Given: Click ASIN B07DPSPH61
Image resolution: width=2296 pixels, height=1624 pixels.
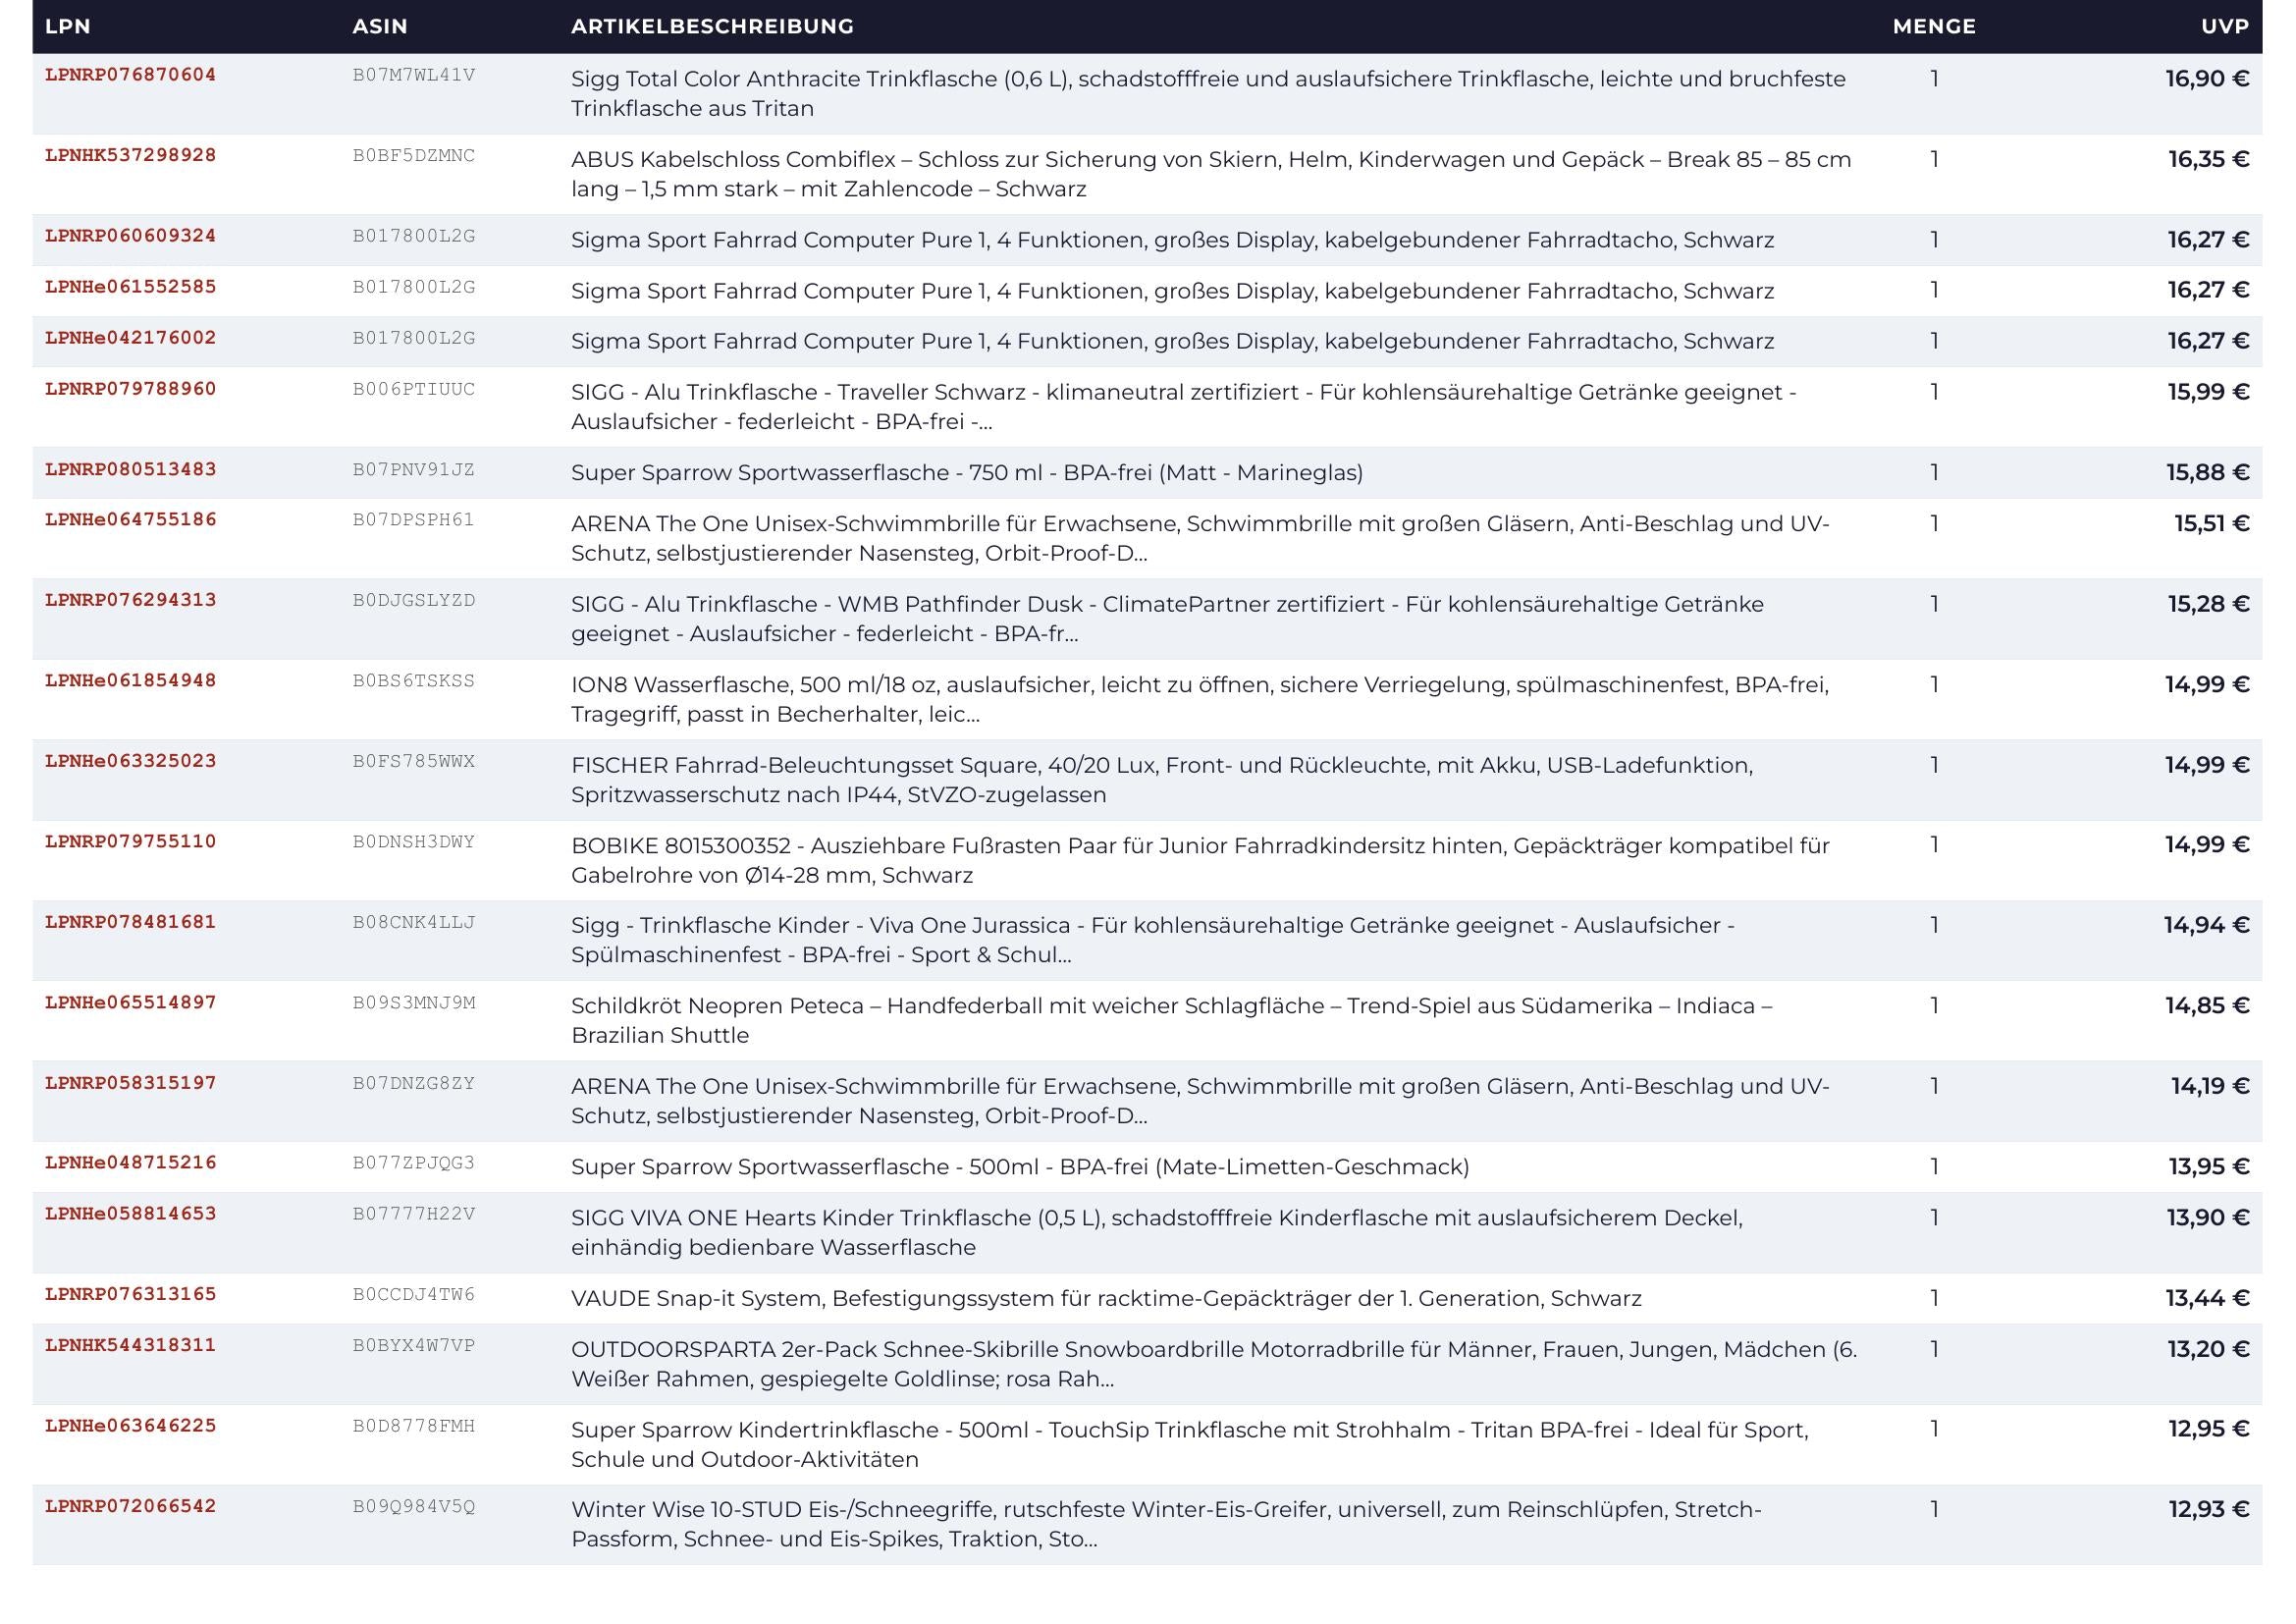Looking at the screenshot, I should [x=414, y=520].
